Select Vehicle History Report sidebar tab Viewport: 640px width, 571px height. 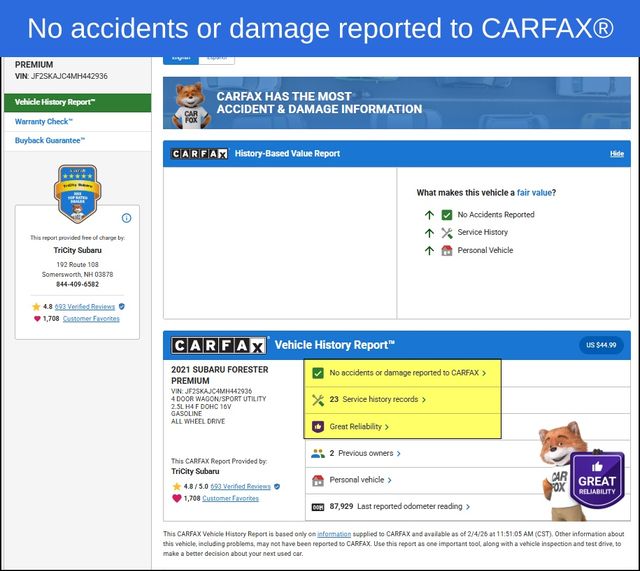click(x=76, y=102)
